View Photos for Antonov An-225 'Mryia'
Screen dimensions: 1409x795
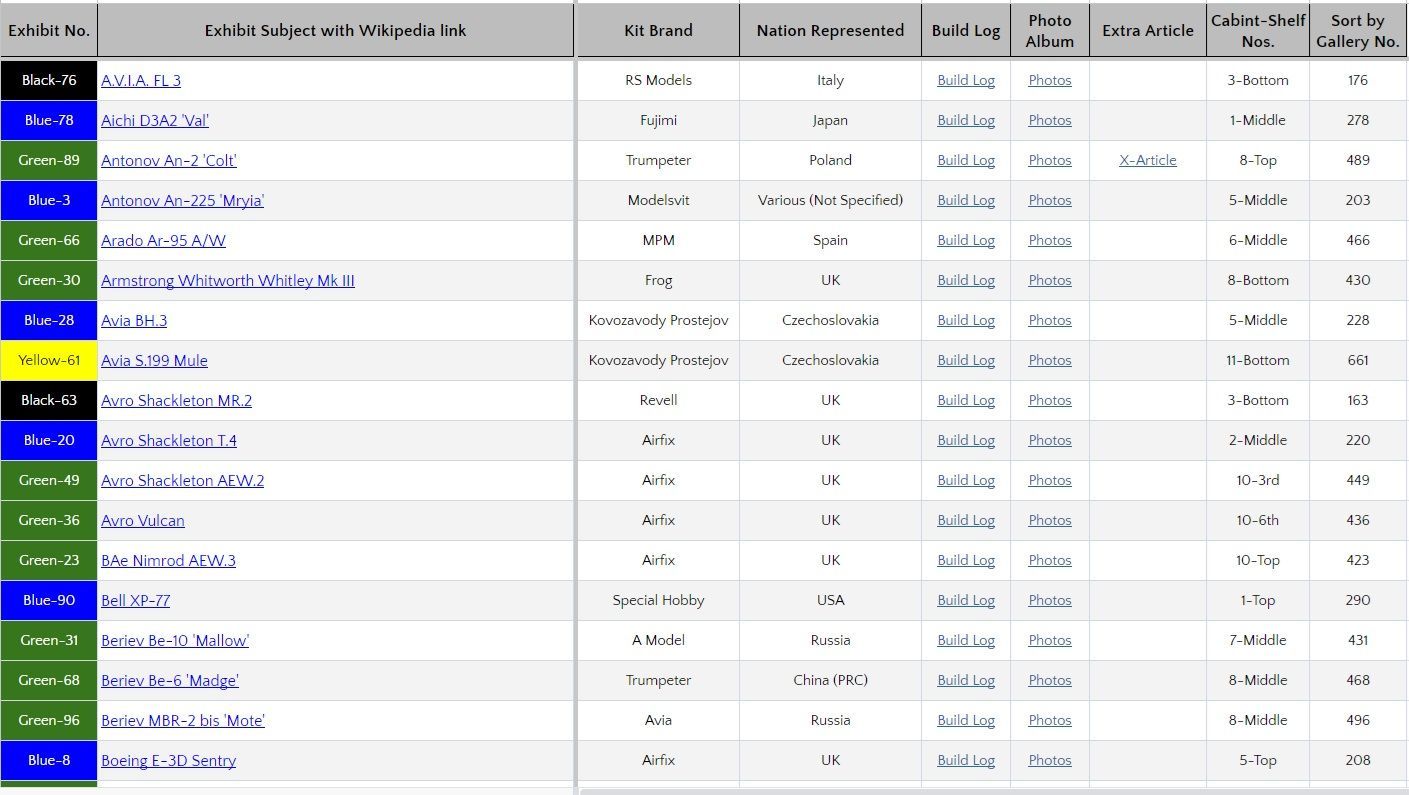click(x=1049, y=200)
